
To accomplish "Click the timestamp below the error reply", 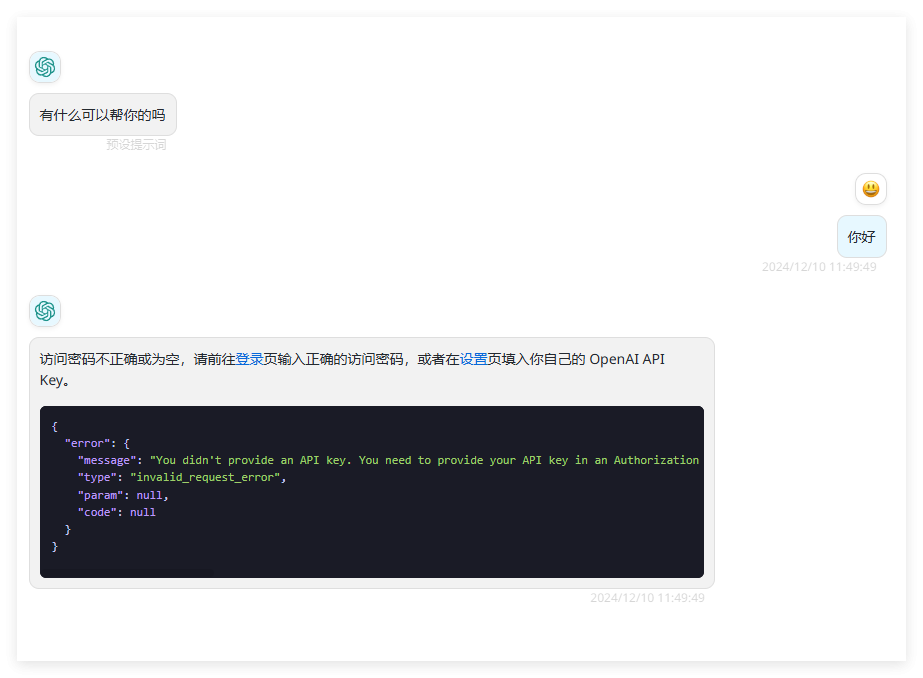I will click(647, 598).
